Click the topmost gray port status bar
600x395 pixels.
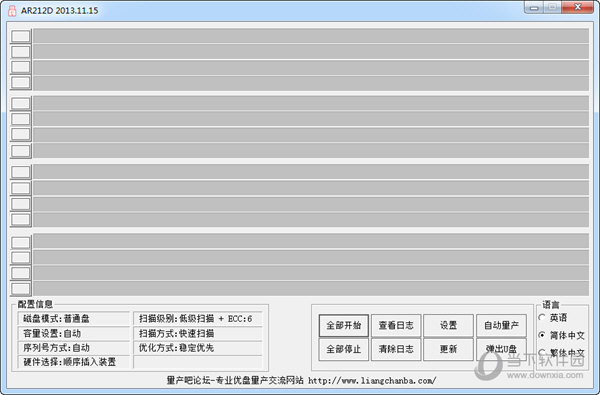311,36
